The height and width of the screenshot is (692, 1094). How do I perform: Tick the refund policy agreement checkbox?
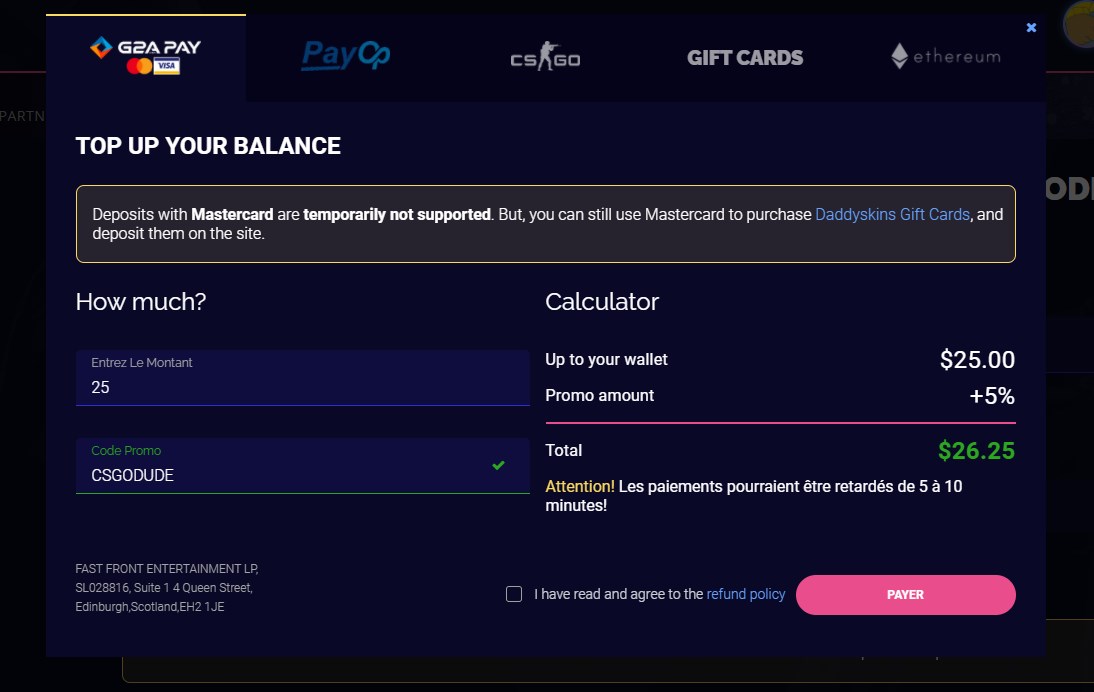tap(514, 594)
